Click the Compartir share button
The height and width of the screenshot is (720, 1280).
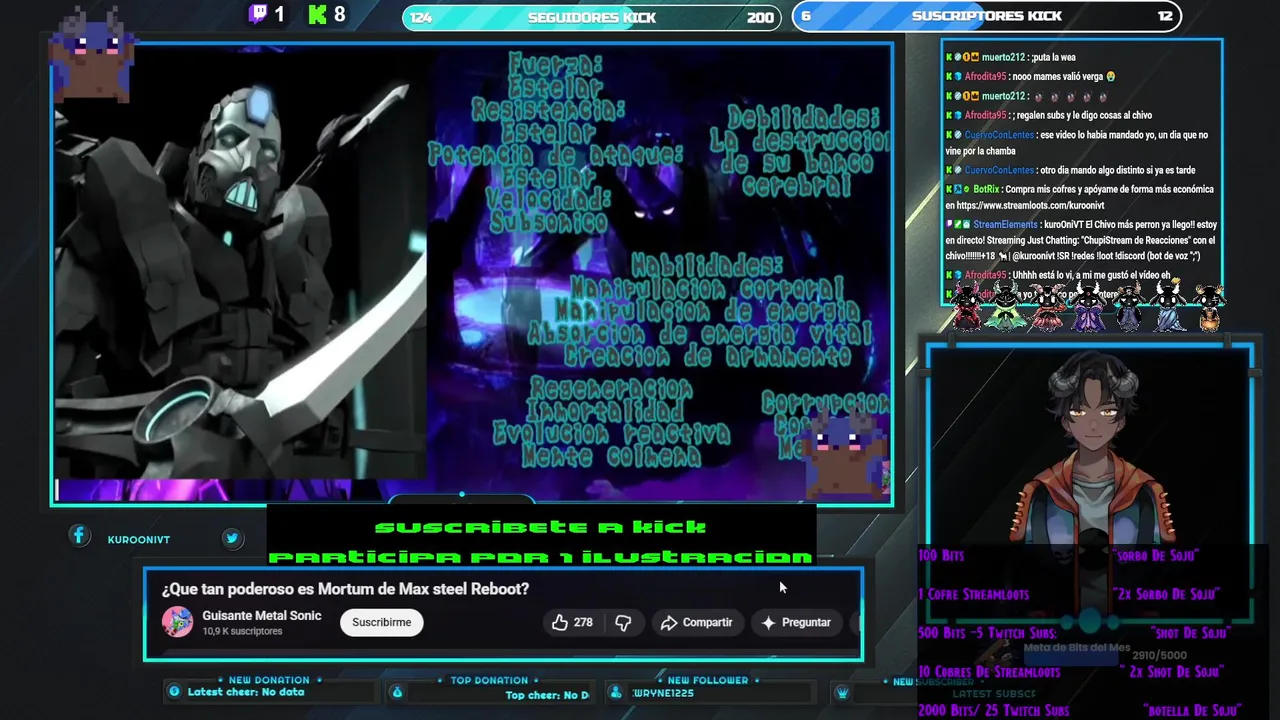pos(697,622)
